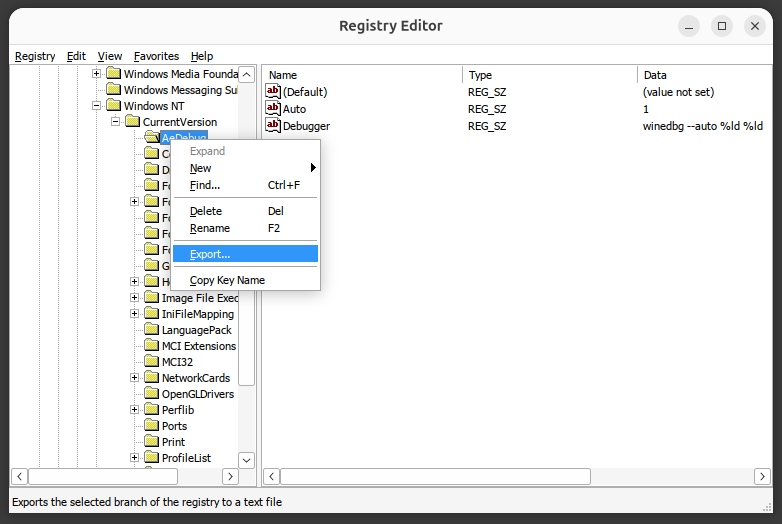Screen dimensions: 782x524
Task: Click the ProfileList folder icon
Action: (152, 457)
